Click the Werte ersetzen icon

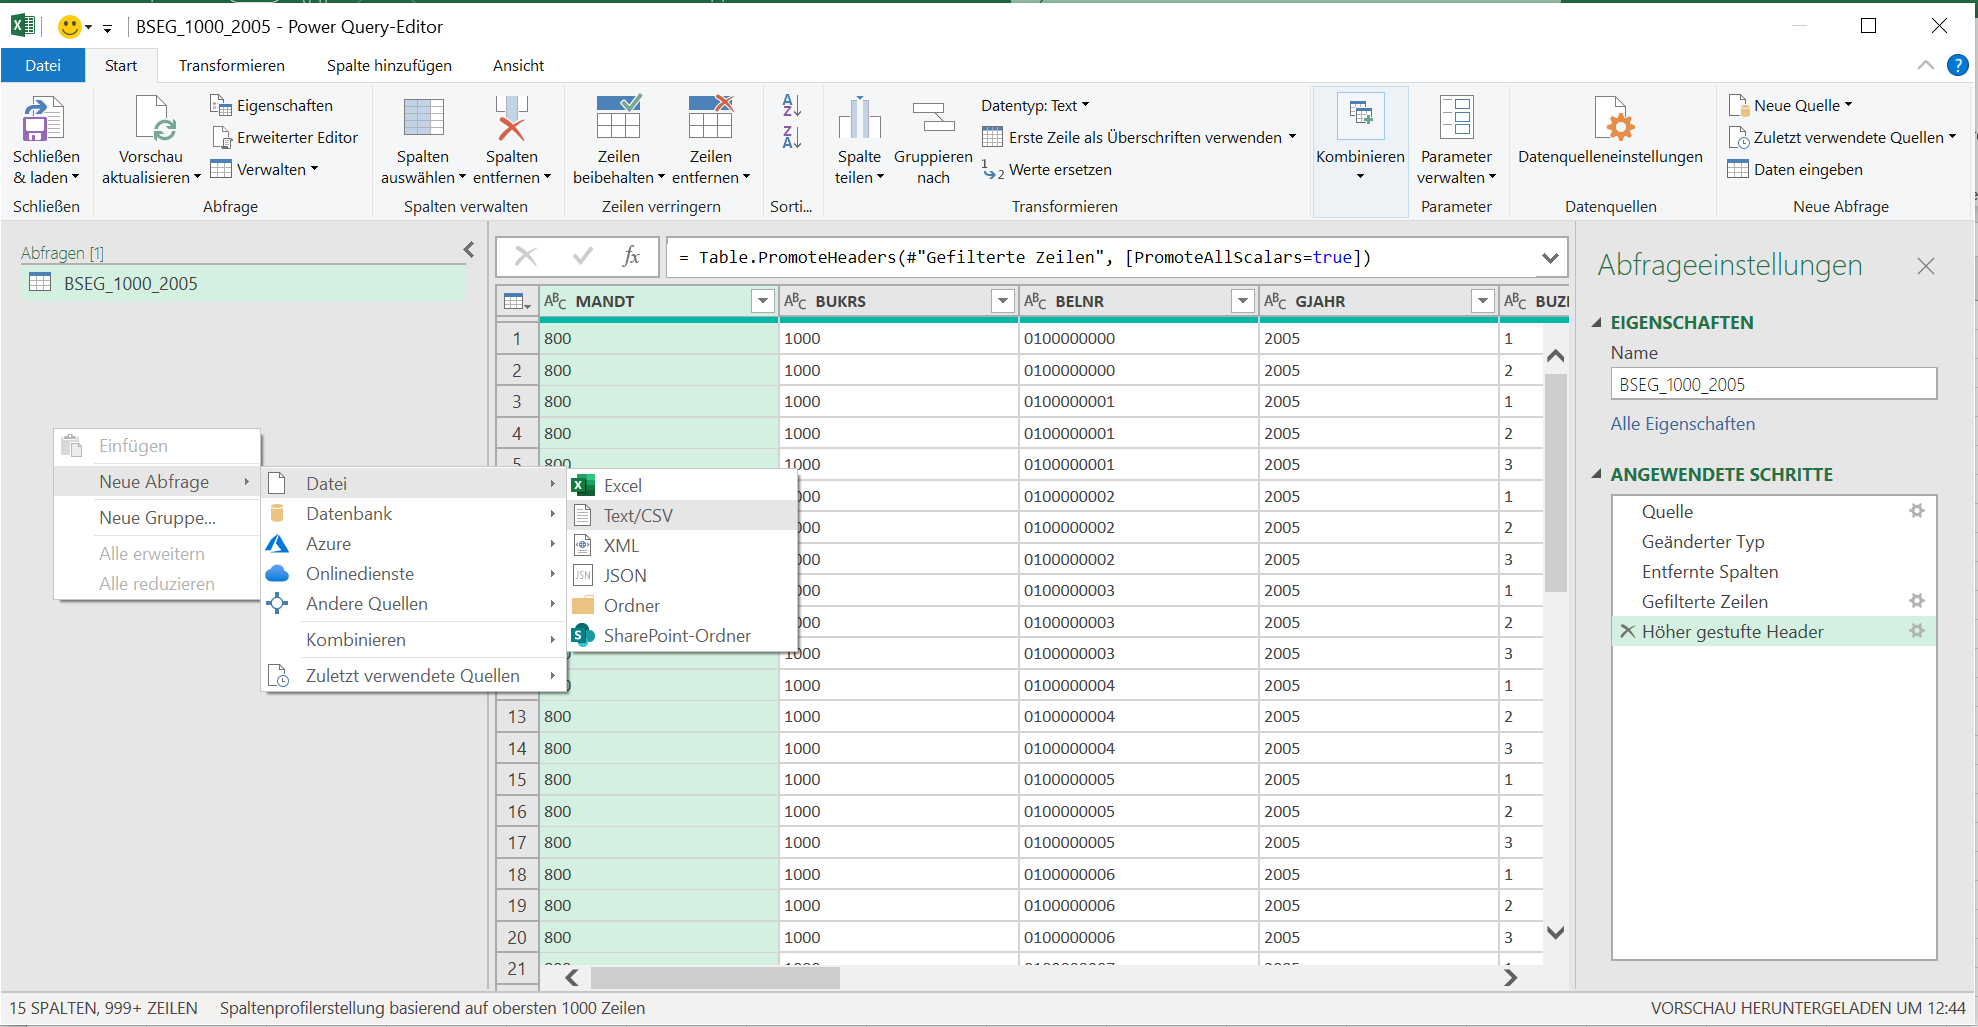point(994,170)
